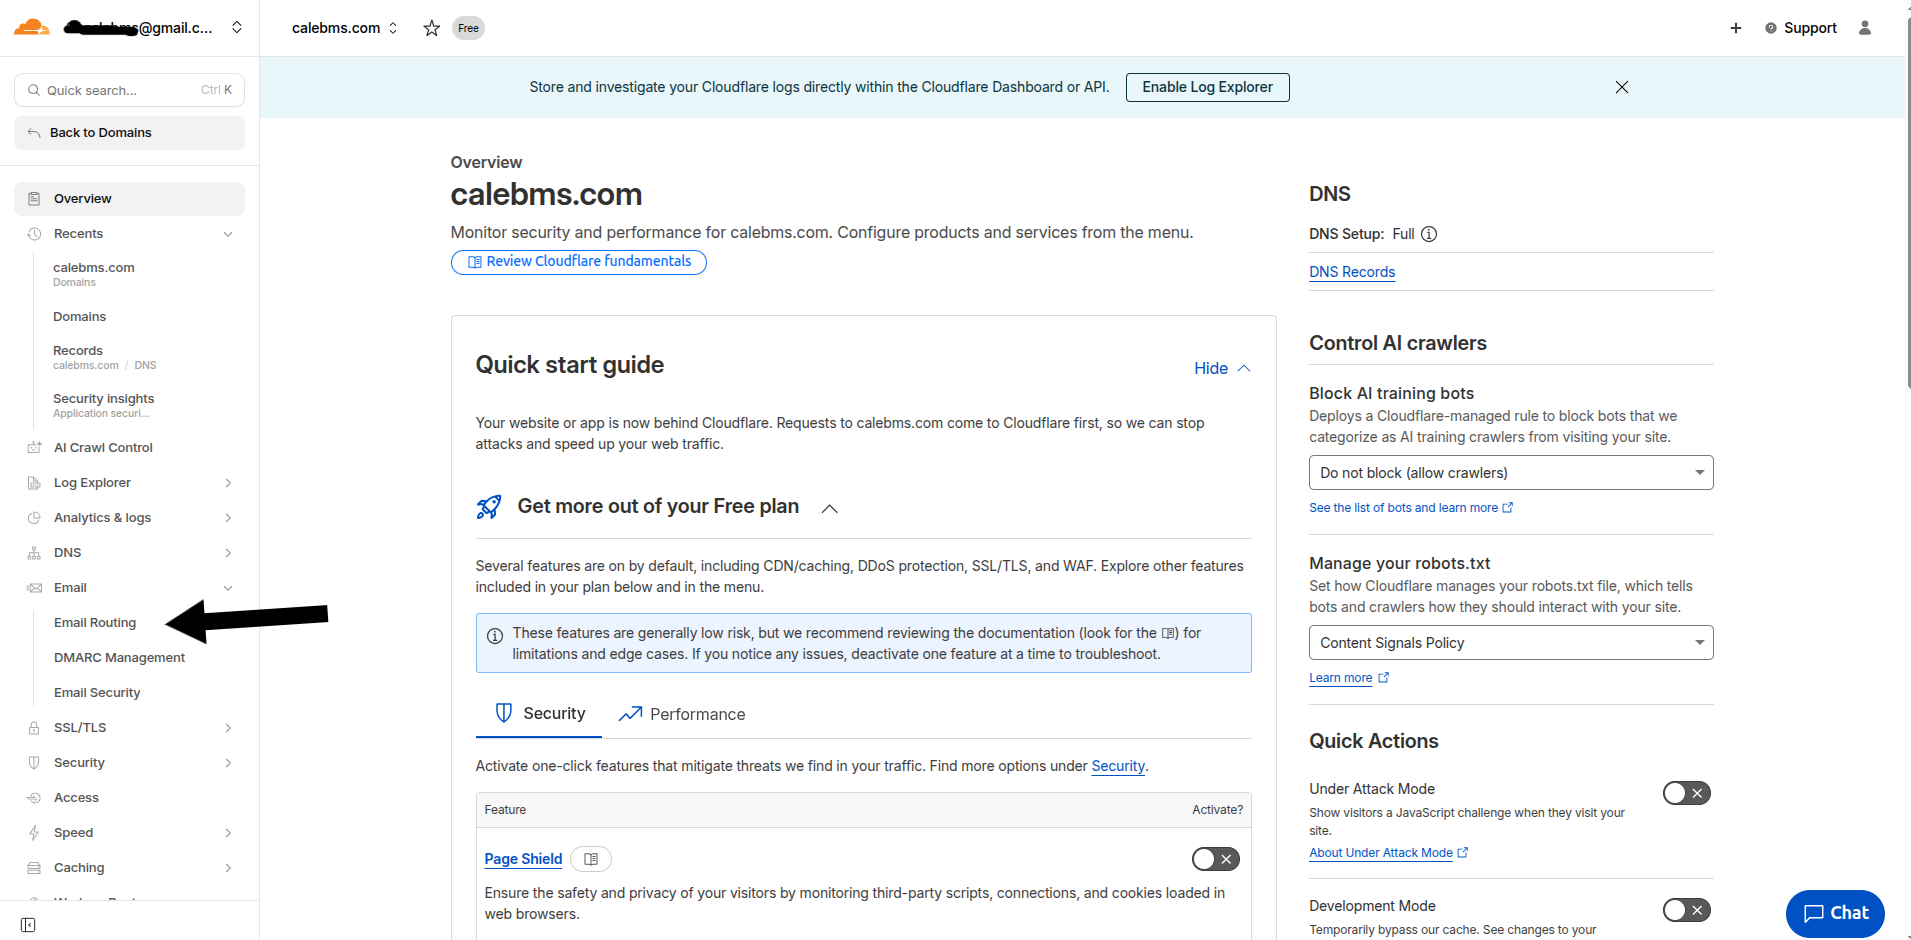
Task: Open the user account profile icon
Action: click(x=1864, y=28)
